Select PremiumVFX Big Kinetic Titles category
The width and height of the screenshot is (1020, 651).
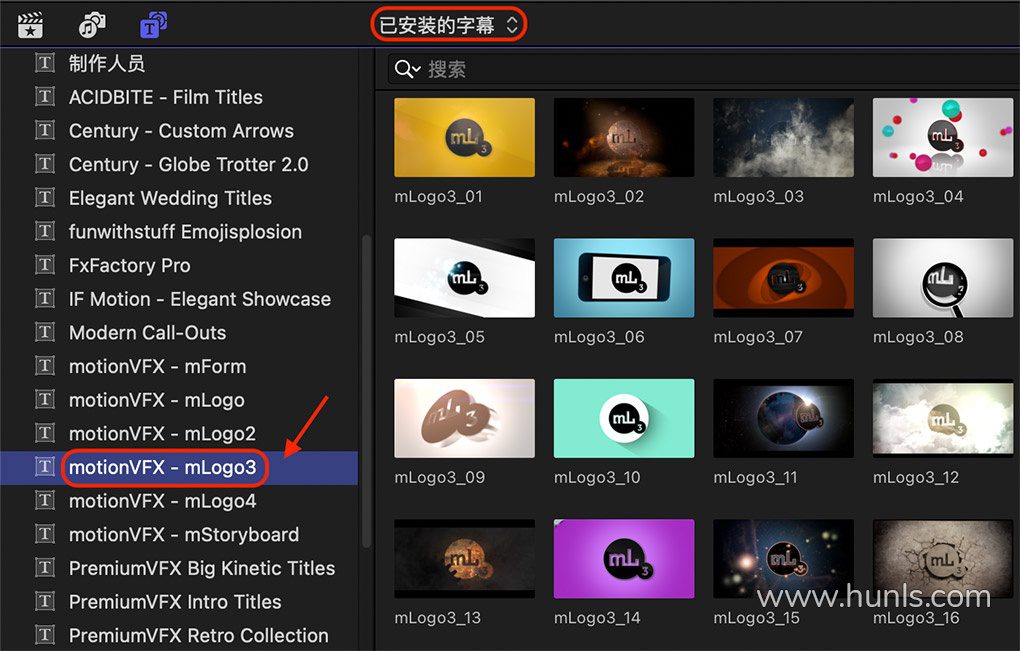[179, 568]
